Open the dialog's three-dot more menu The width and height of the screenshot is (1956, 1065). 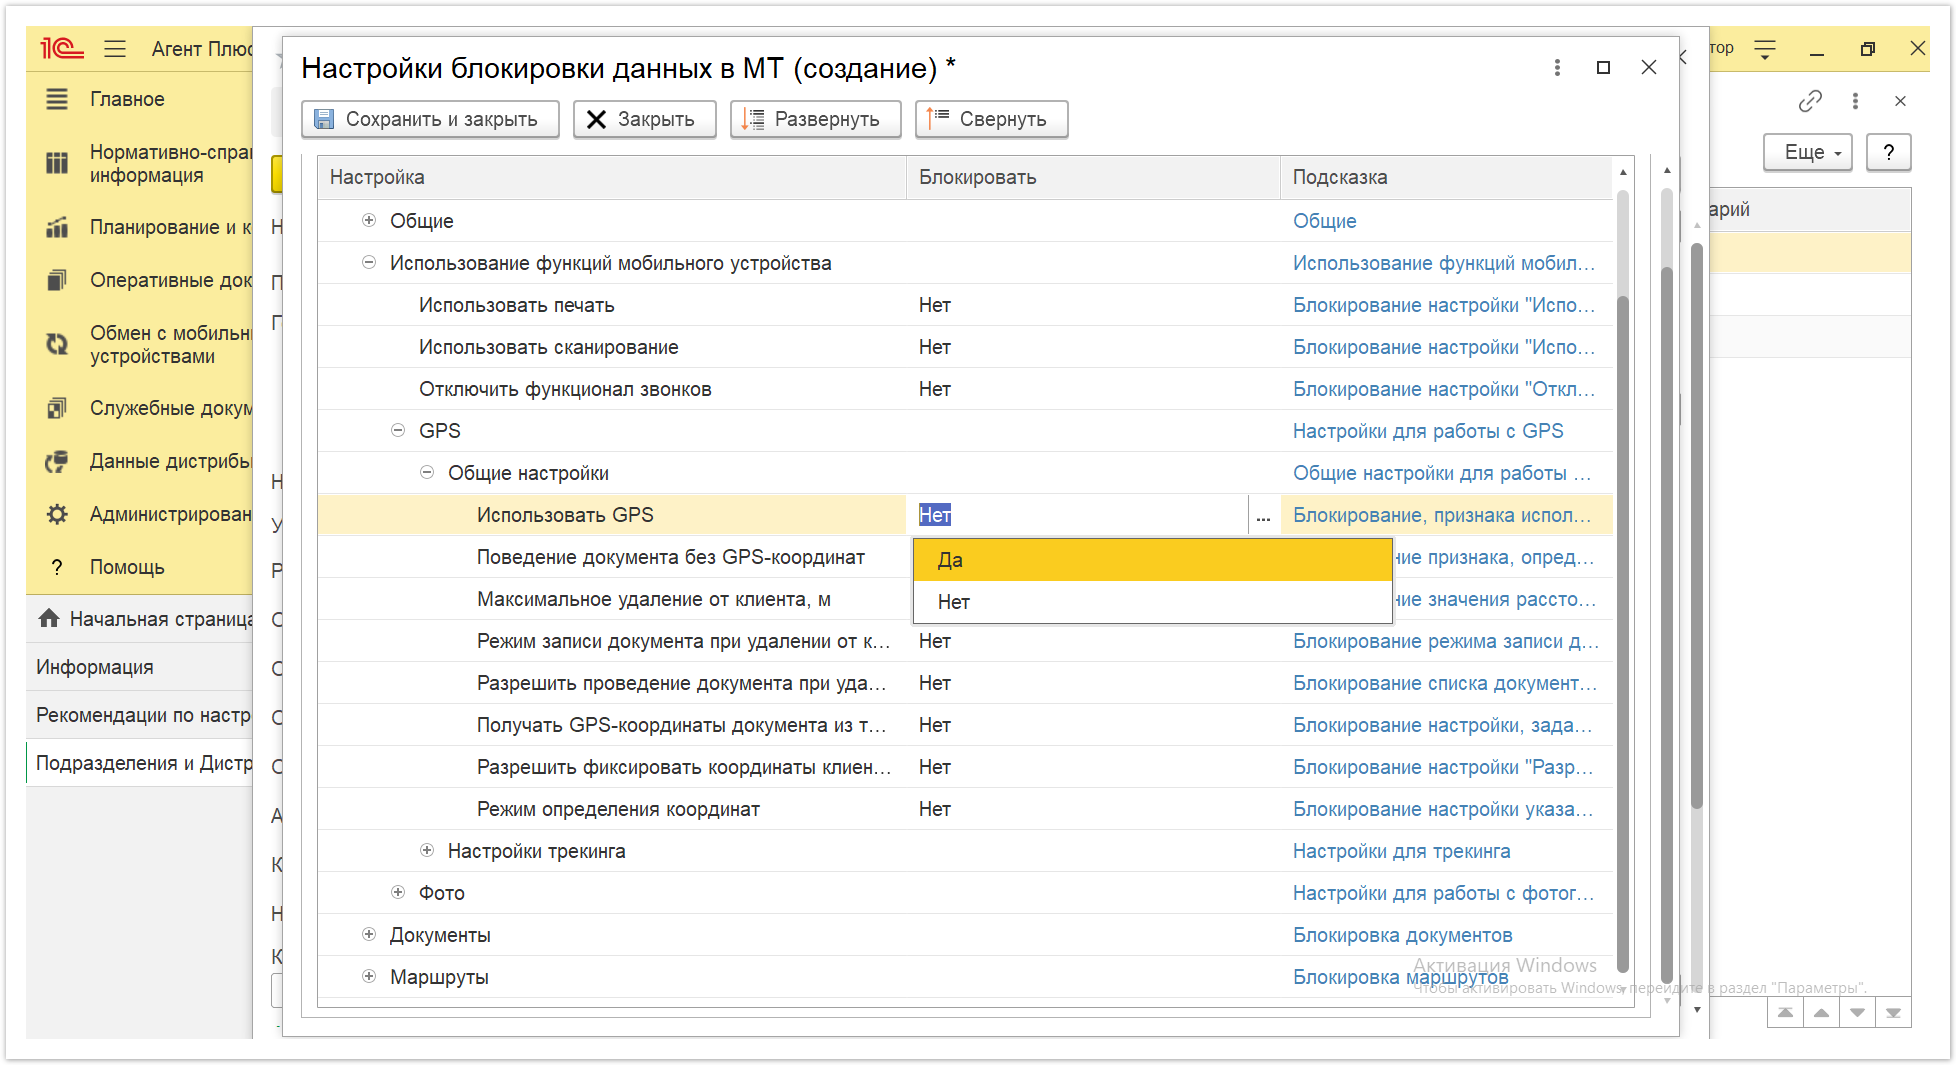tap(1557, 67)
